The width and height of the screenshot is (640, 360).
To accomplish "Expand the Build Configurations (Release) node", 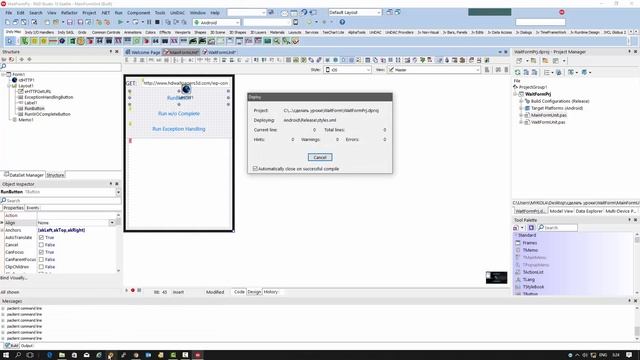I will point(521,101).
